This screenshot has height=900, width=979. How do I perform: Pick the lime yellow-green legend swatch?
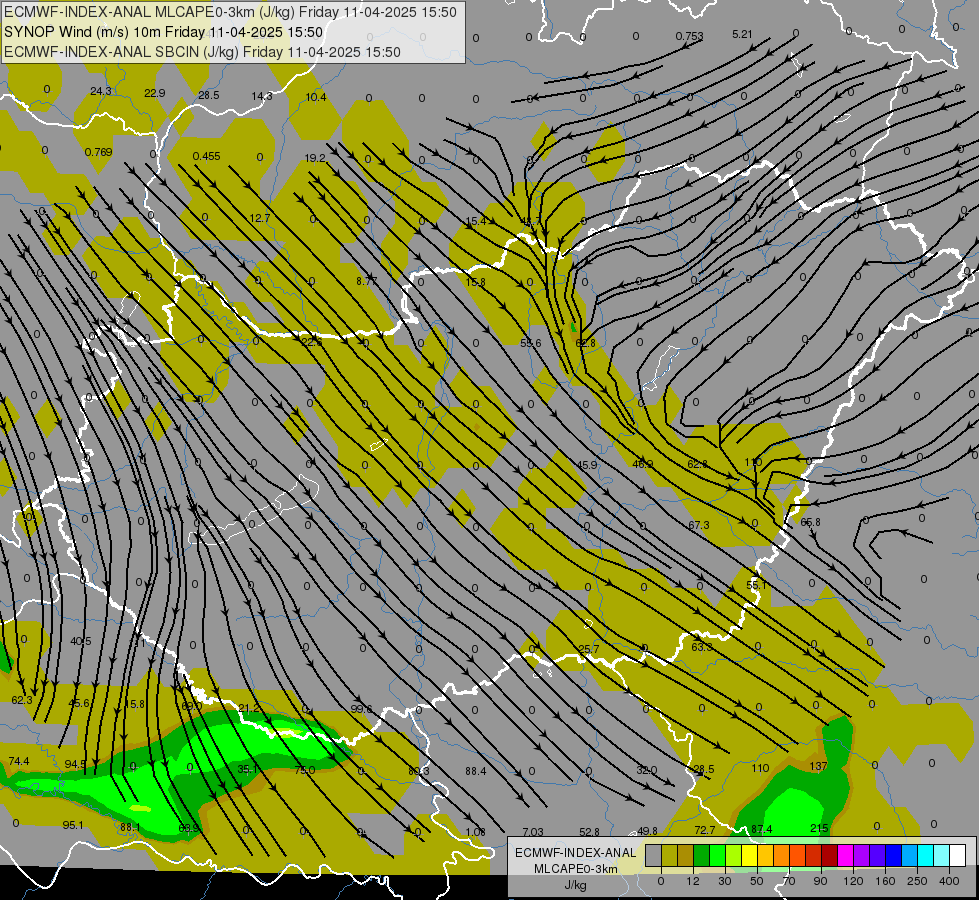click(x=734, y=855)
